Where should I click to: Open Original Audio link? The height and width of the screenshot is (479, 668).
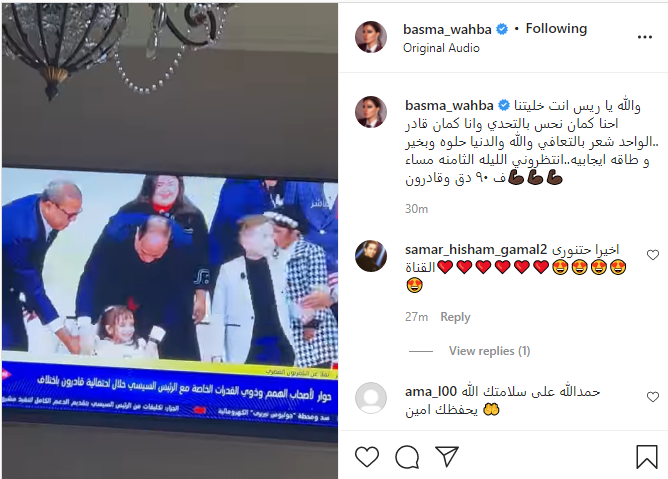point(441,48)
